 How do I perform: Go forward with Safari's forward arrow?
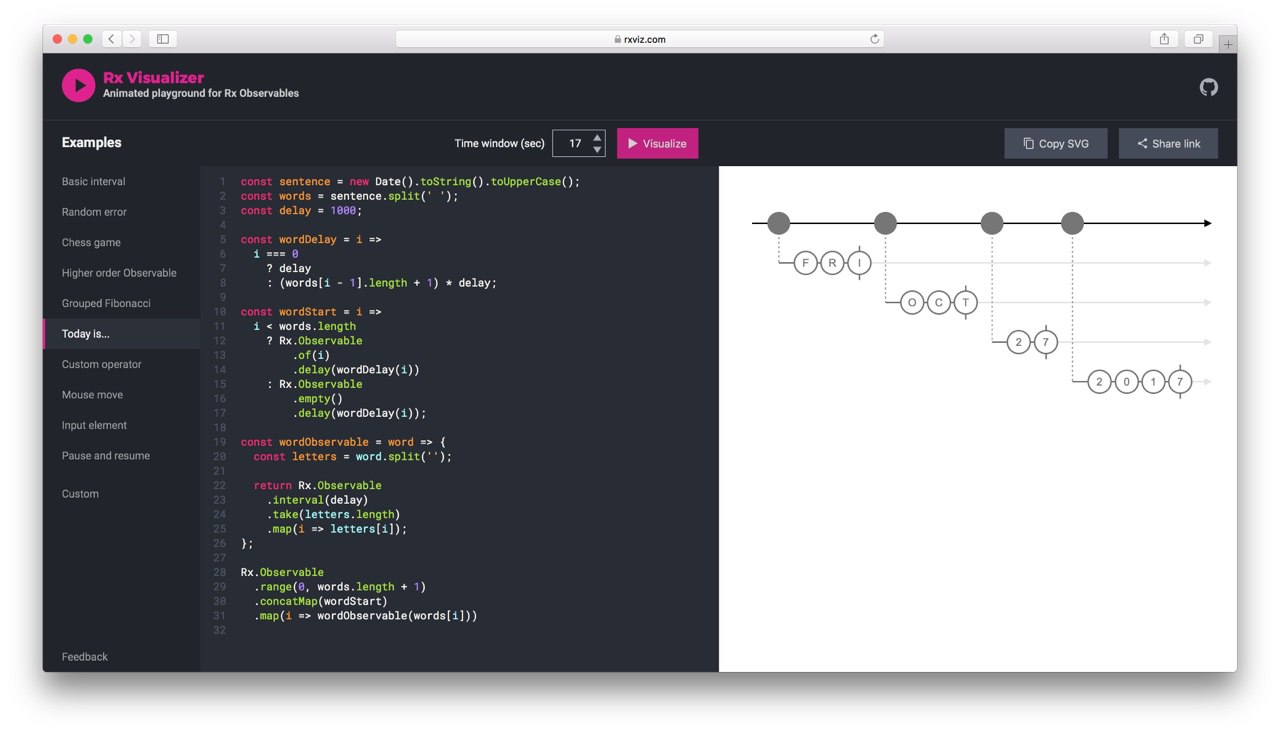pos(132,39)
